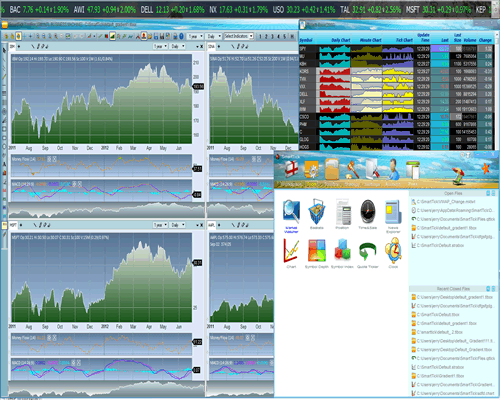Switch to the Tools tab in launcher

[x=312, y=184]
